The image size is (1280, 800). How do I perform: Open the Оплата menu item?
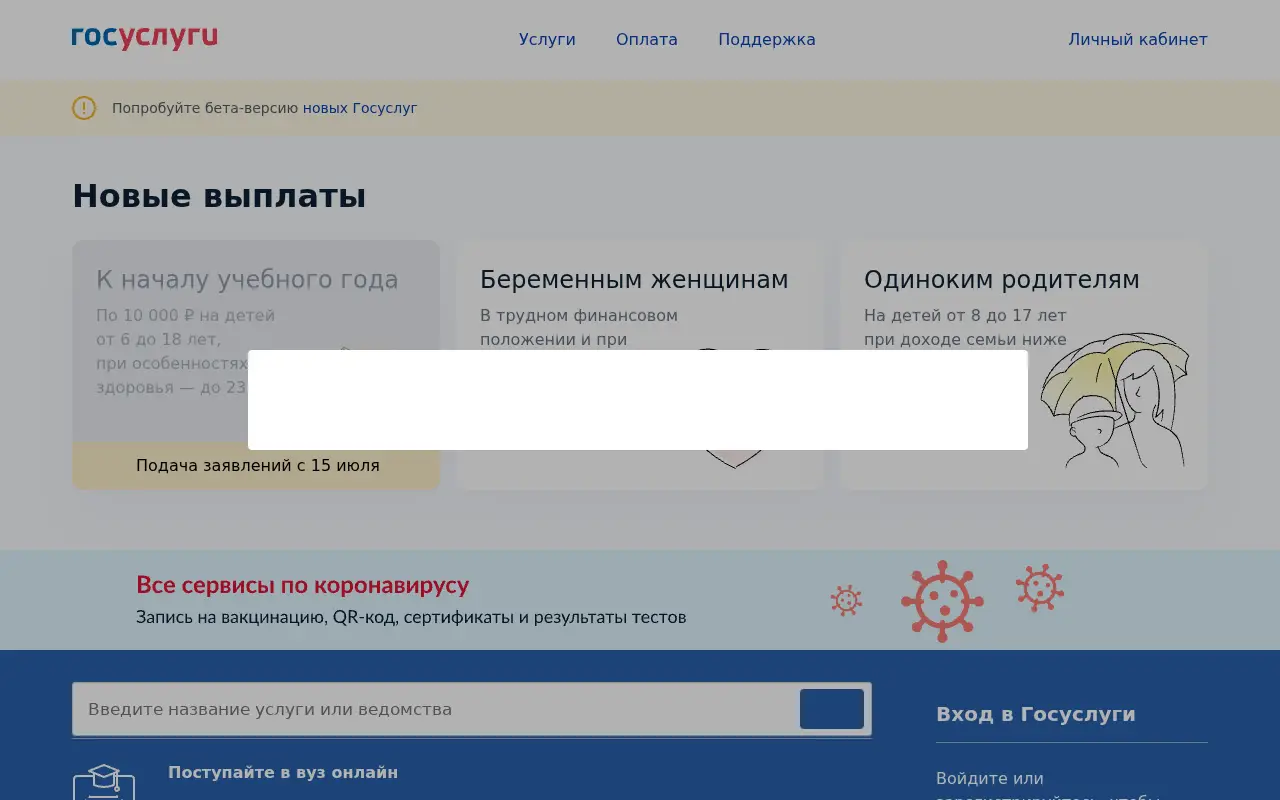(x=647, y=40)
